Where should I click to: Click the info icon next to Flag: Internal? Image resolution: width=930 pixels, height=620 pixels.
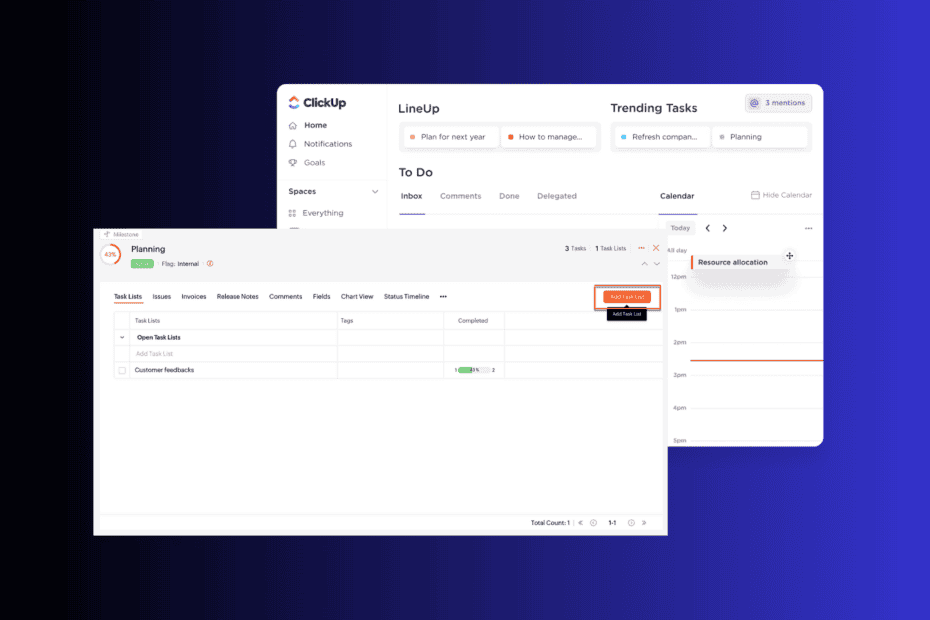click(210, 263)
